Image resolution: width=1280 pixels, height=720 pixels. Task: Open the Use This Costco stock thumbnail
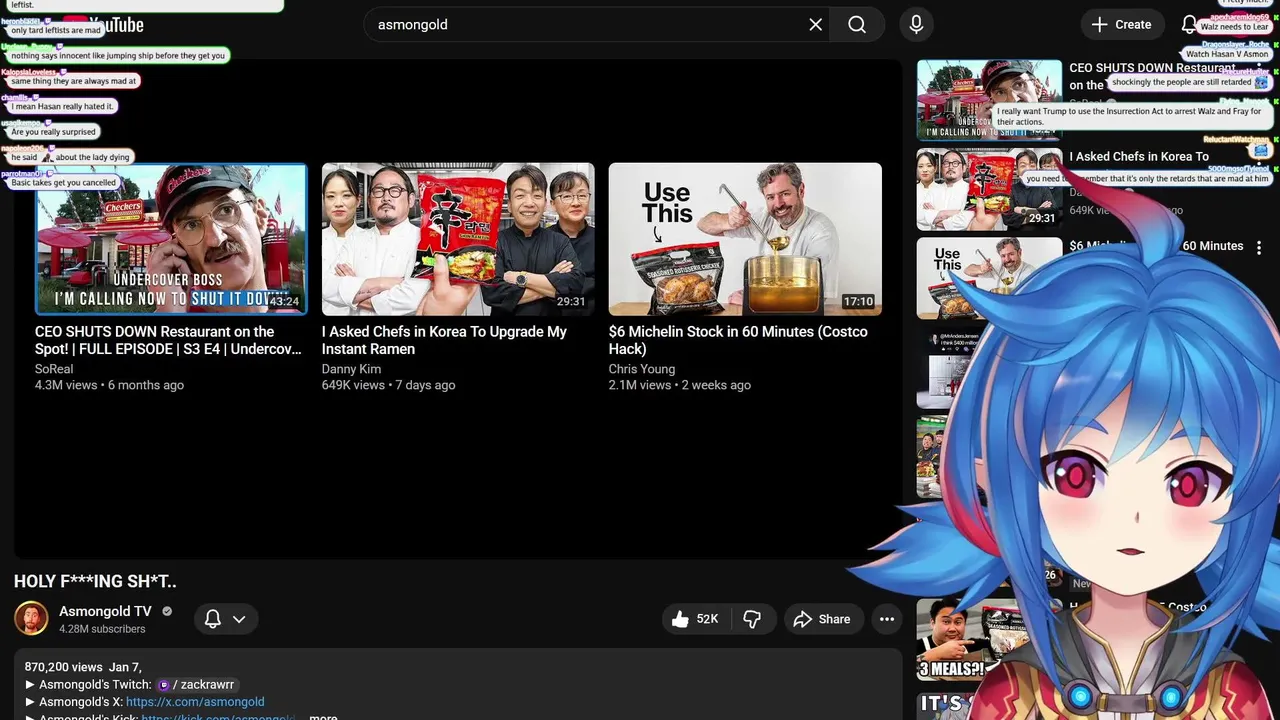click(x=745, y=239)
